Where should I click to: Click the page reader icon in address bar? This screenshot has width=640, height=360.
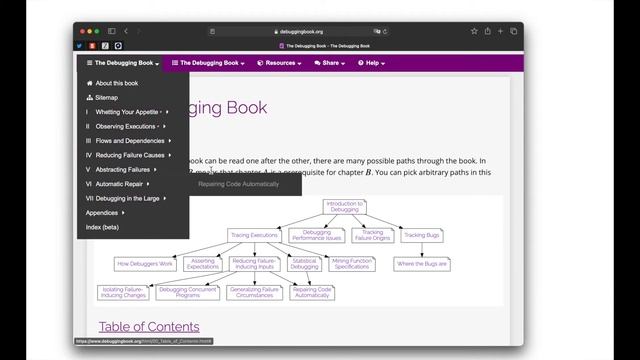212,31
